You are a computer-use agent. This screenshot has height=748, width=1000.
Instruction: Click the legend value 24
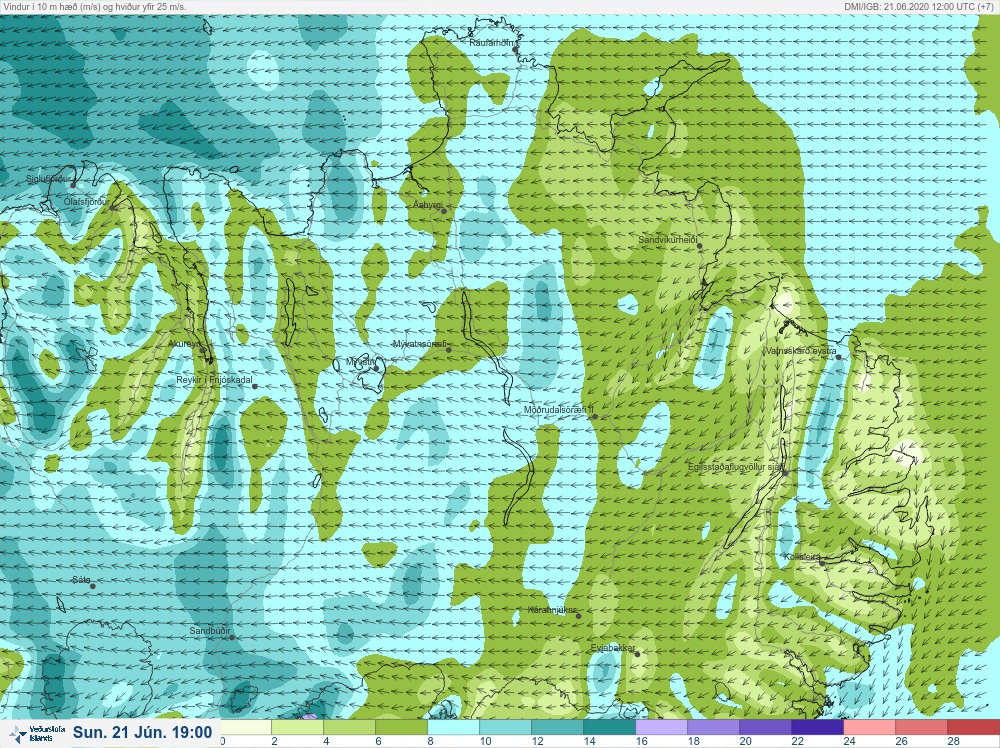(x=849, y=741)
